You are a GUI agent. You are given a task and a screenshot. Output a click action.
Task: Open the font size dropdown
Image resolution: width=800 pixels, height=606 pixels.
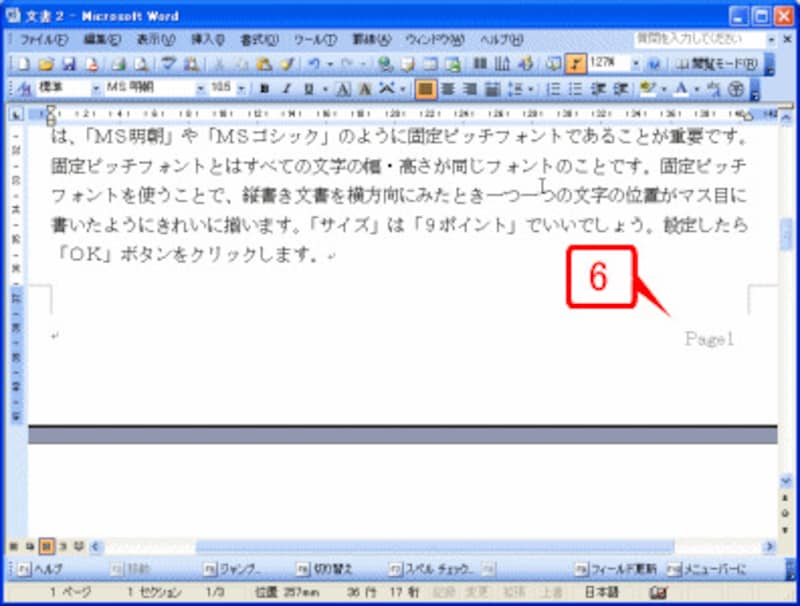click(x=242, y=89)
